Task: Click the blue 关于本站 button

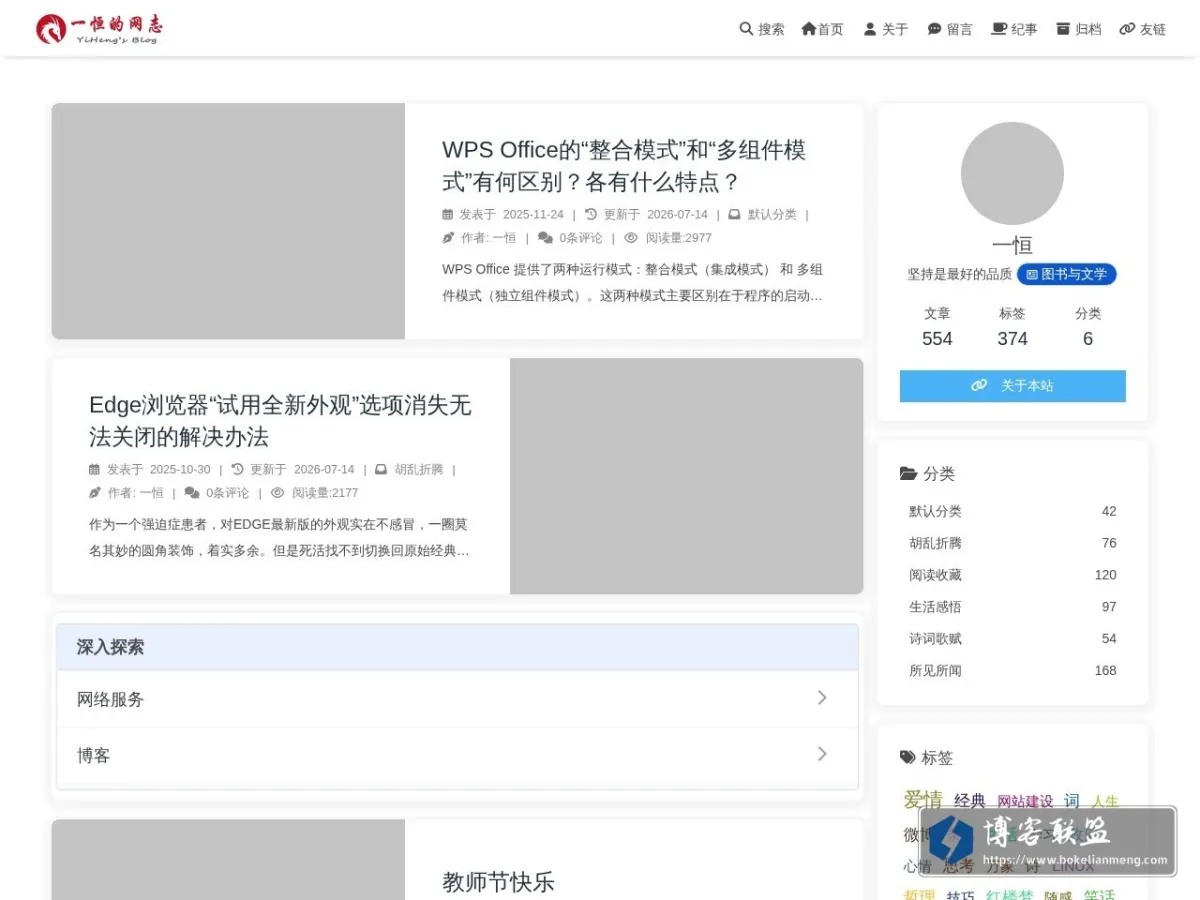Action: pos(1013,386)
